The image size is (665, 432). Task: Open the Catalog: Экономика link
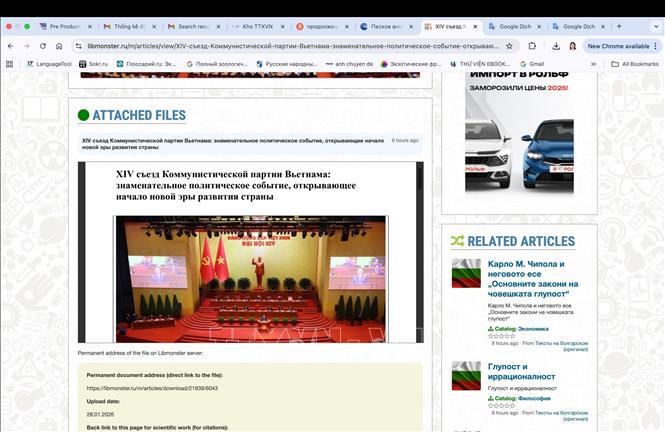(x=518, y=328)
